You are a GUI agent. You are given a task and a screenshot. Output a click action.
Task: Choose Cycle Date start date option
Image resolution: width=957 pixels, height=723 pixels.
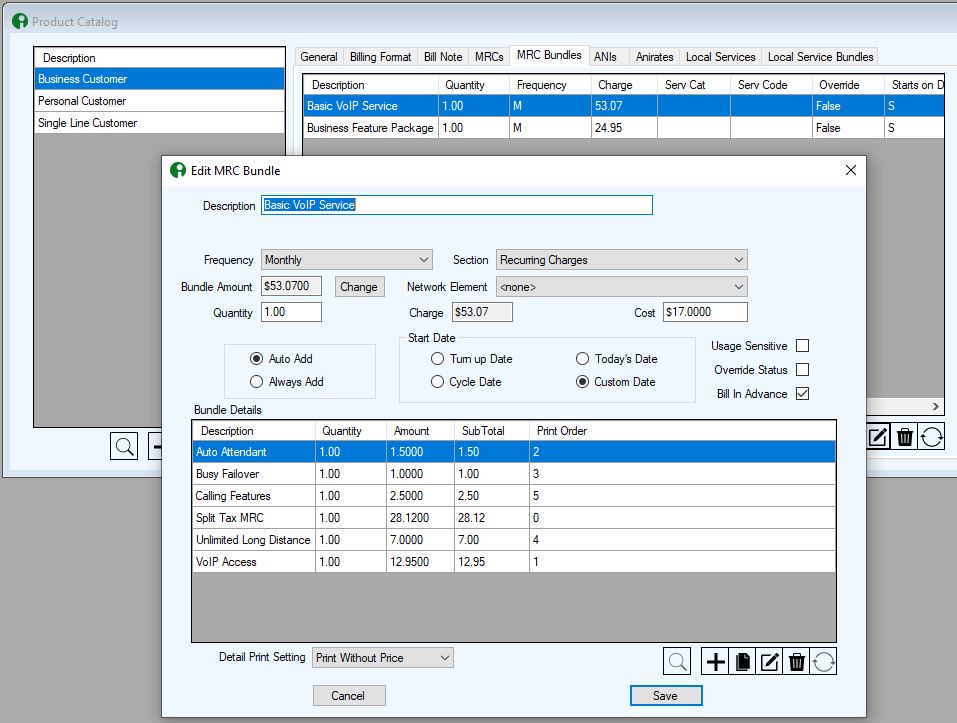[x=437, y=382]
